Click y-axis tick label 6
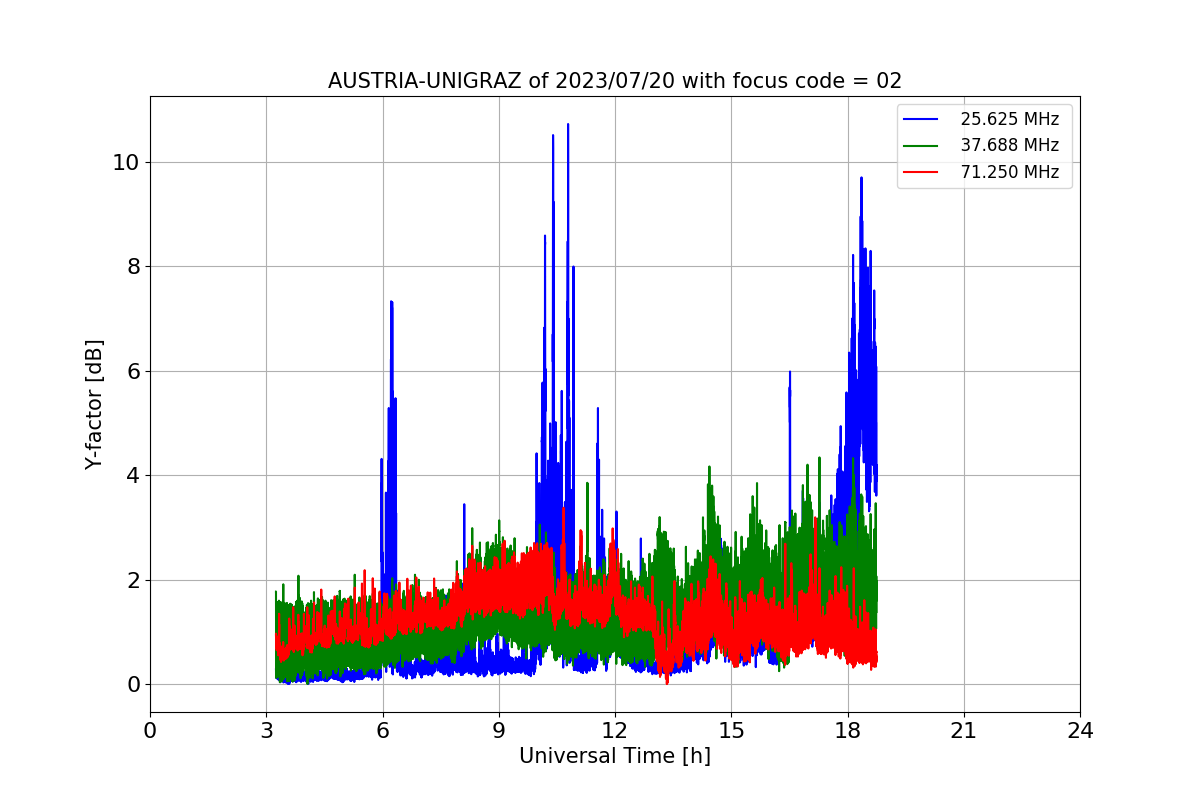This screenshot has height=800, width=1200. pyautogui.click(x=132, y=371)
